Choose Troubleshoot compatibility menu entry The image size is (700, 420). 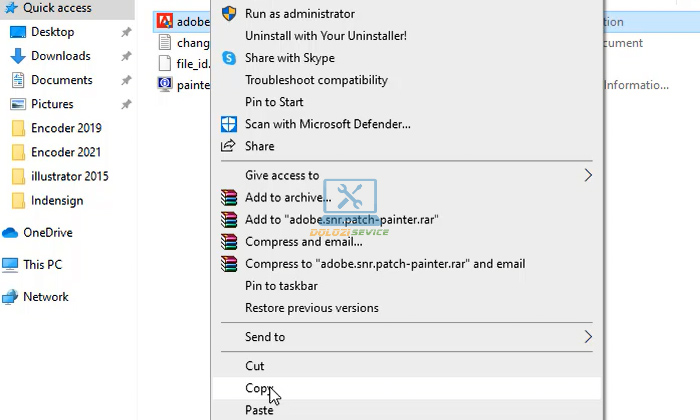pos(316,80)
